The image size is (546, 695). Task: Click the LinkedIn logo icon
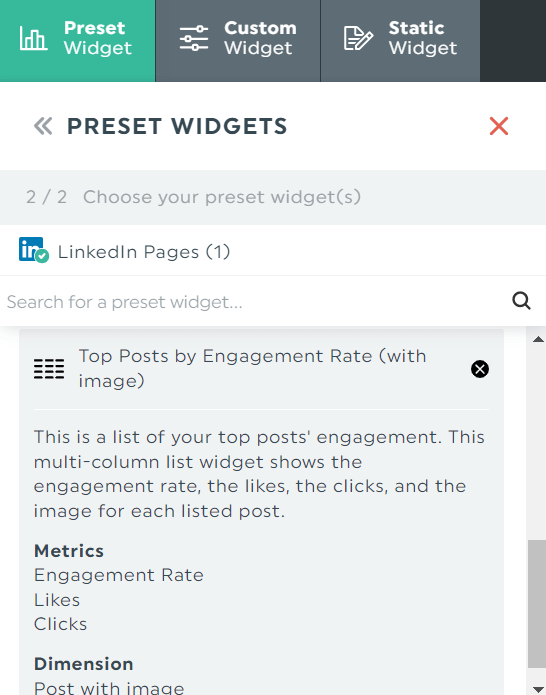[x=33, y=250]
